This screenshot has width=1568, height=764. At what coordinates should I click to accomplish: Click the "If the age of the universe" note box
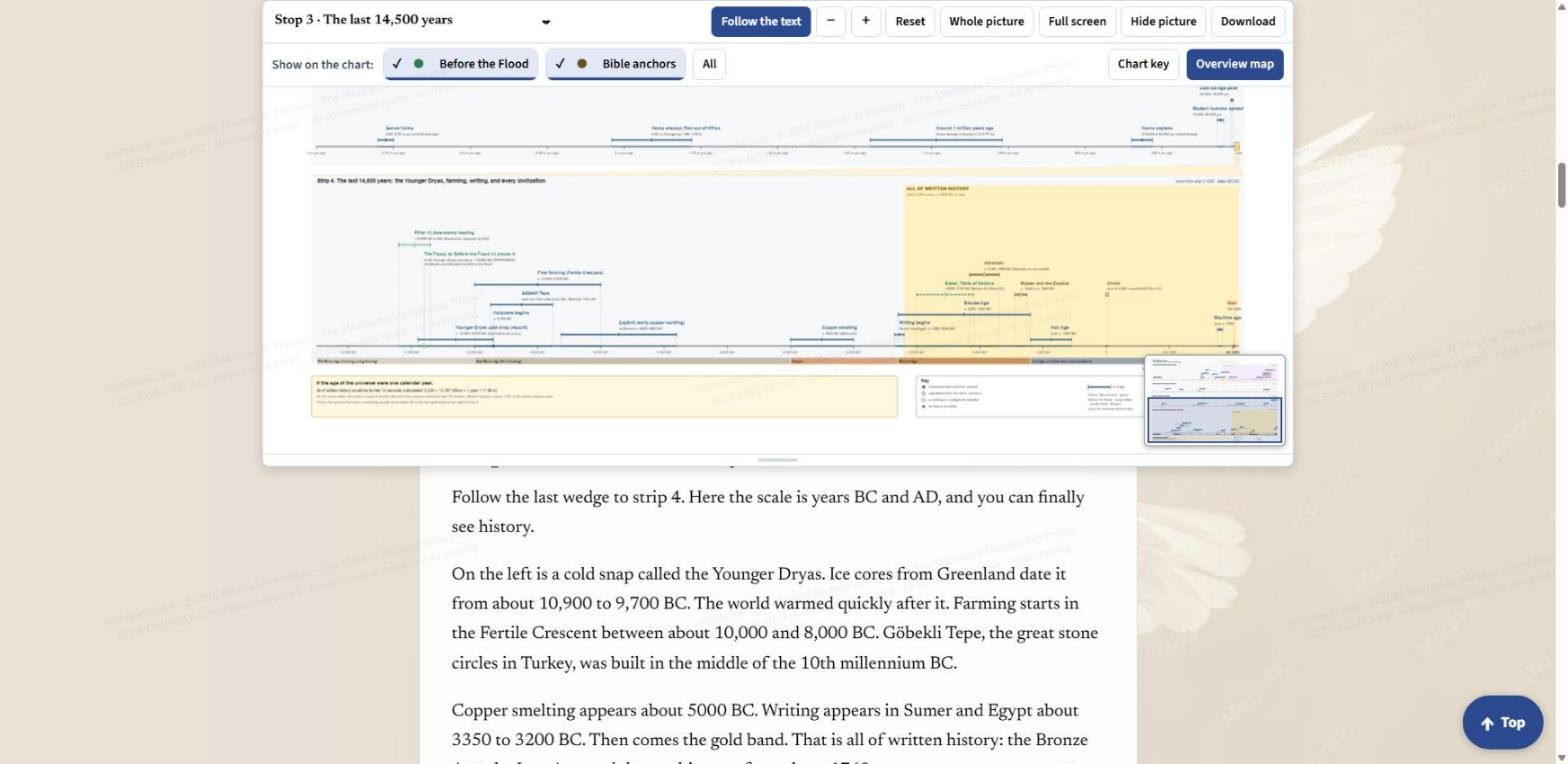click(x=604, y=396)
